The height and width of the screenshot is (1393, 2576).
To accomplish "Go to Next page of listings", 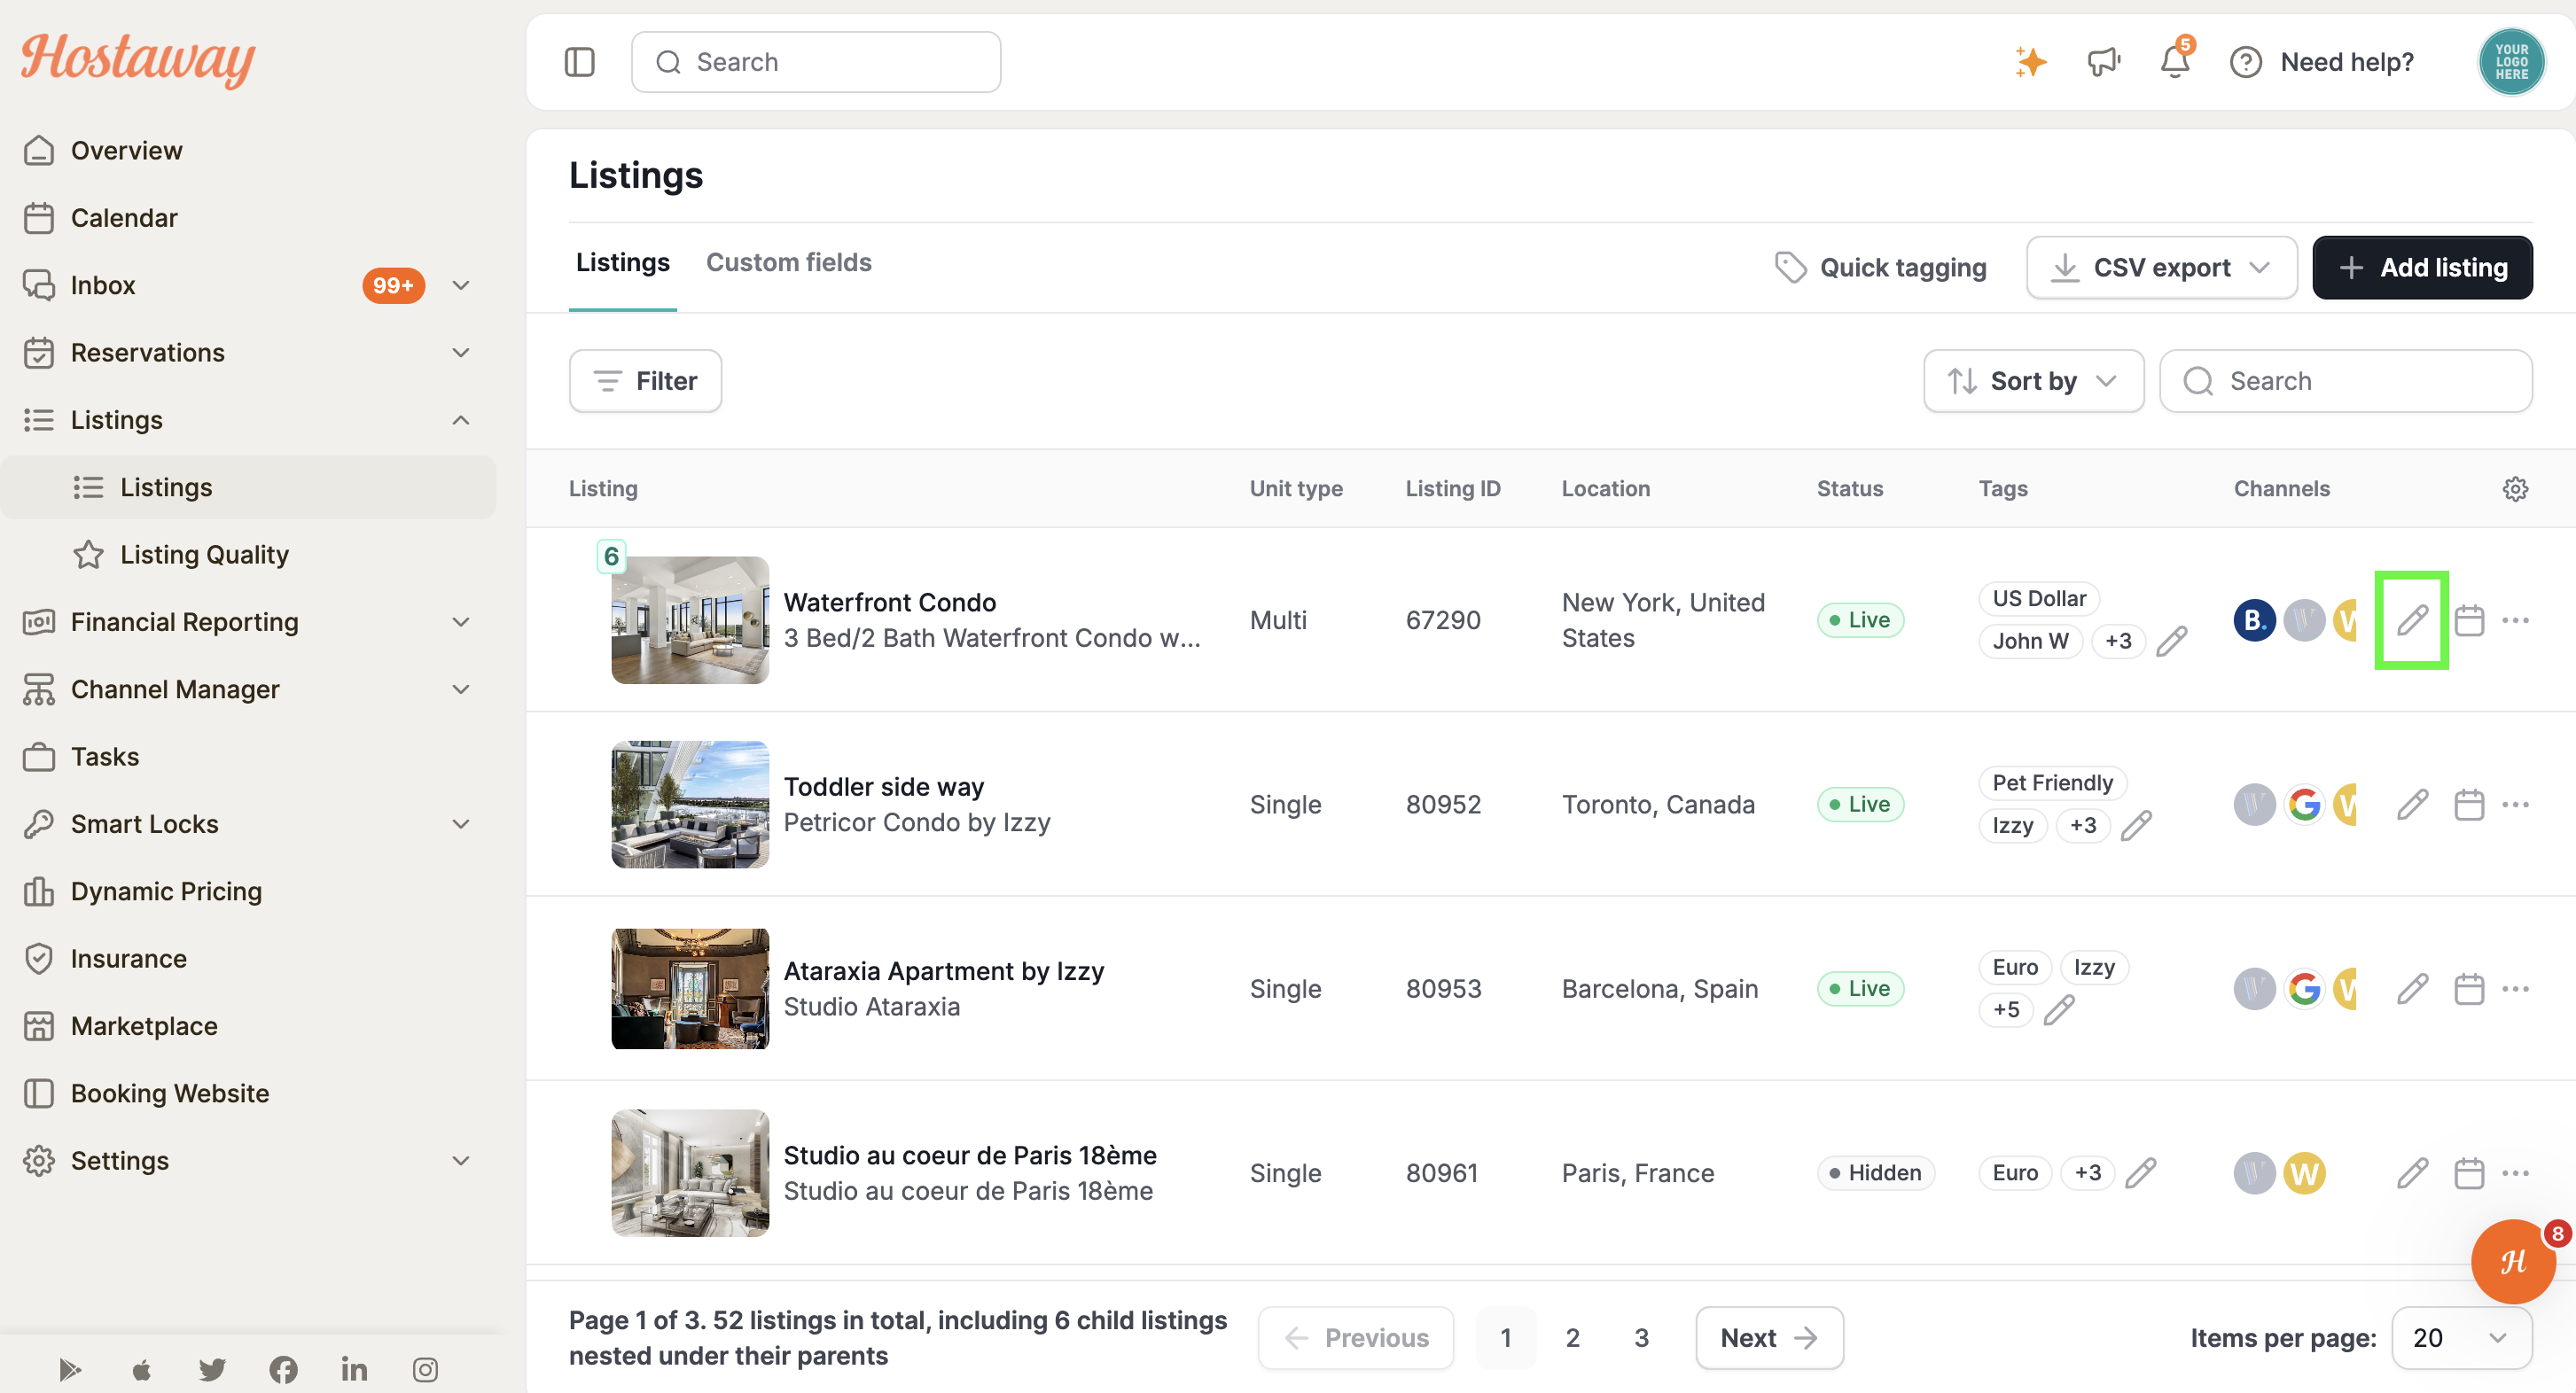I will tap(1769, 1338).
